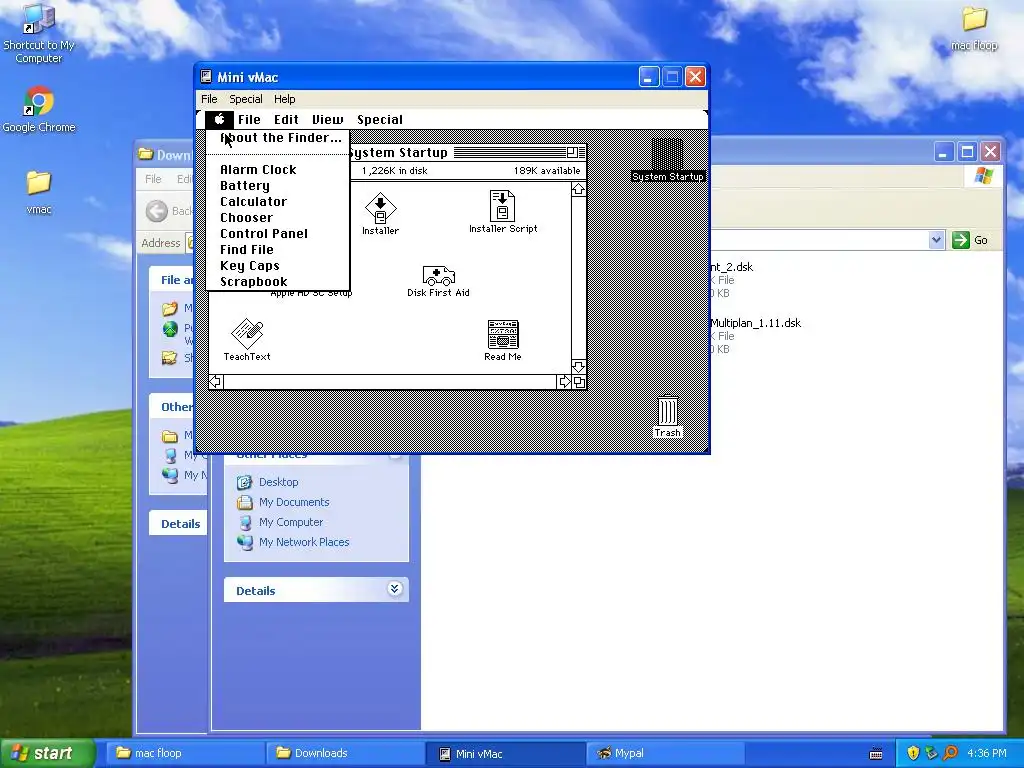
Task: Open Shortcut to My Computer desktop icon
Action: [39, 34]
